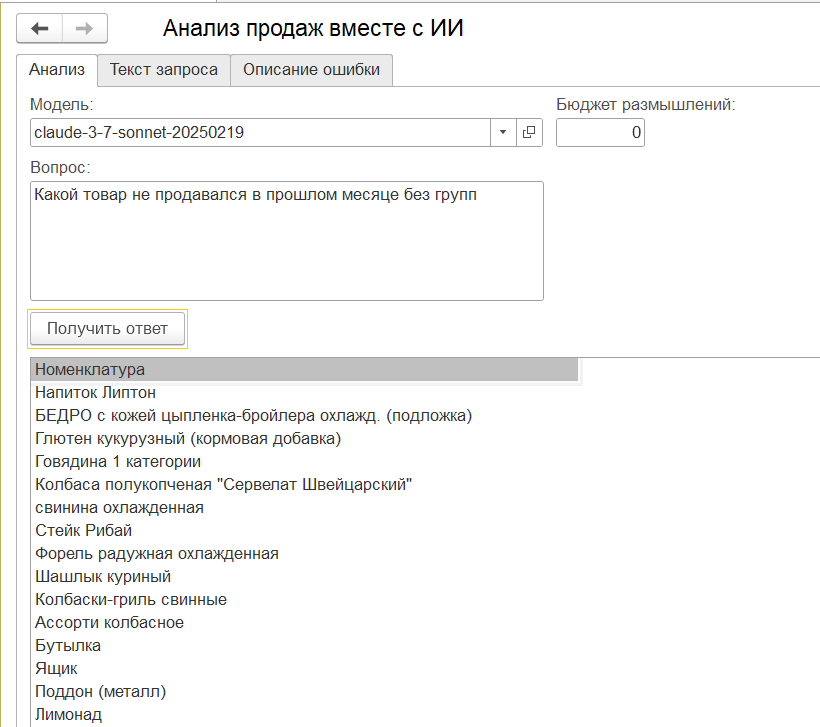Select row Поддон (металл)
This screenshot has height=727, width=820.
(x=304, y=691)
